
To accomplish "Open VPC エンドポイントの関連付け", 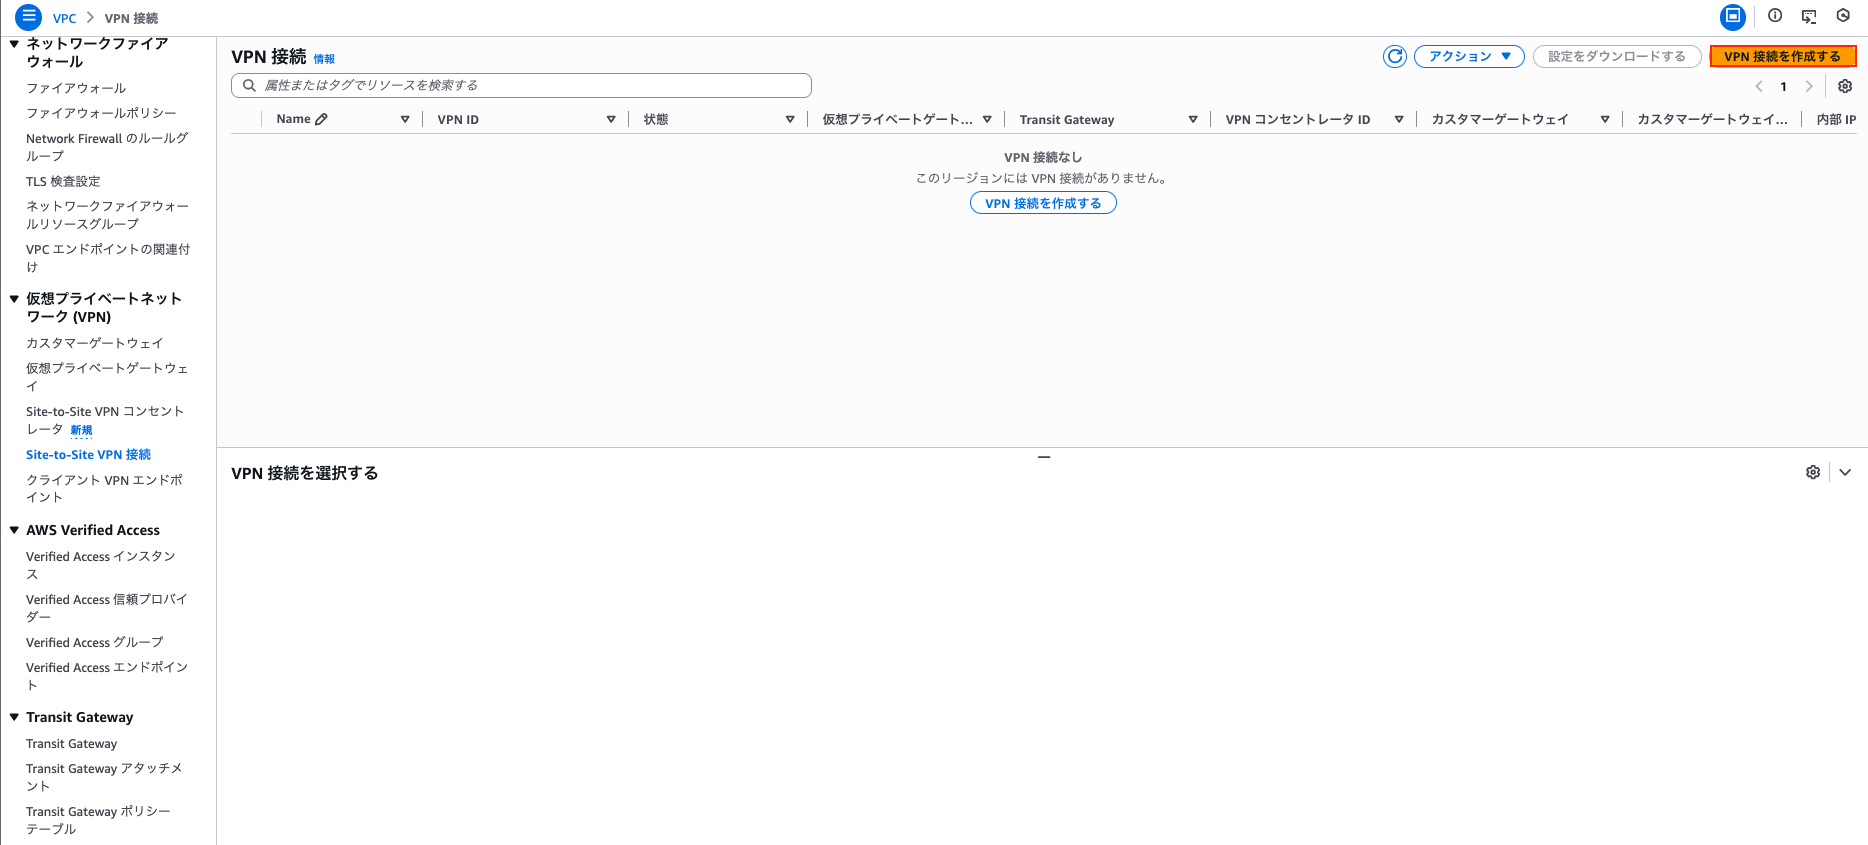I will click(107, 258).
